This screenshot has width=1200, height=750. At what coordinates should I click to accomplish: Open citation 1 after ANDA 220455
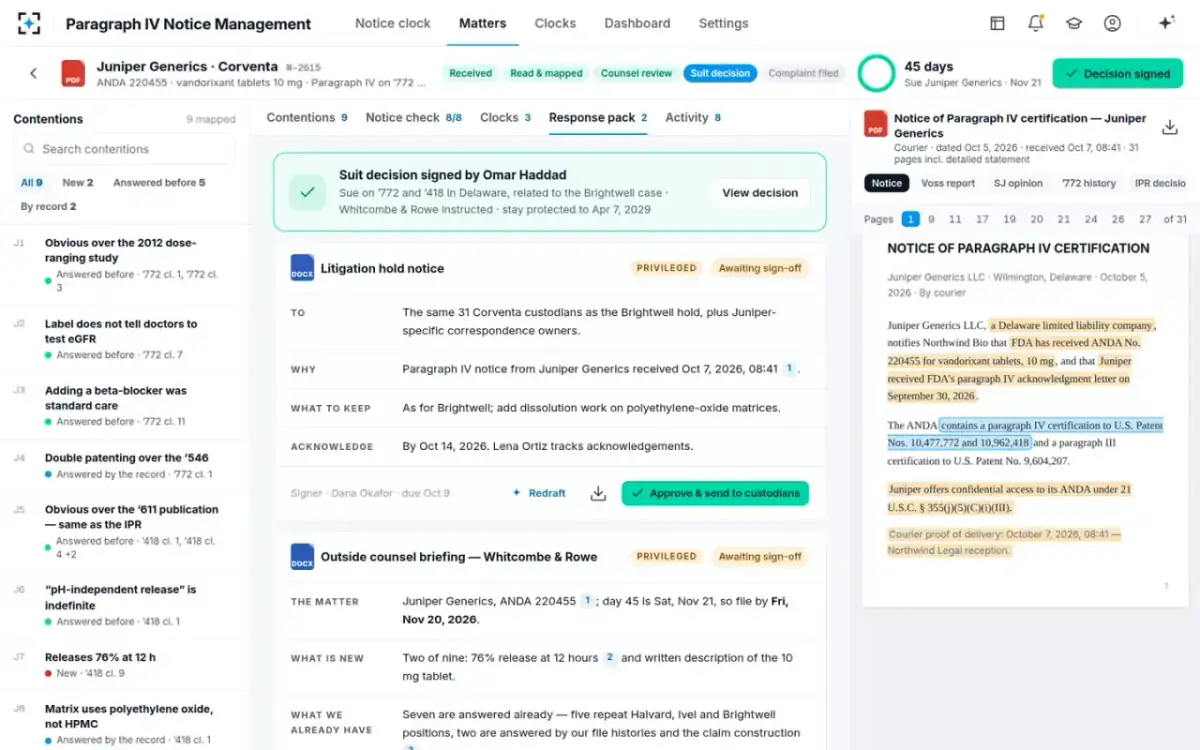point(588,601)
